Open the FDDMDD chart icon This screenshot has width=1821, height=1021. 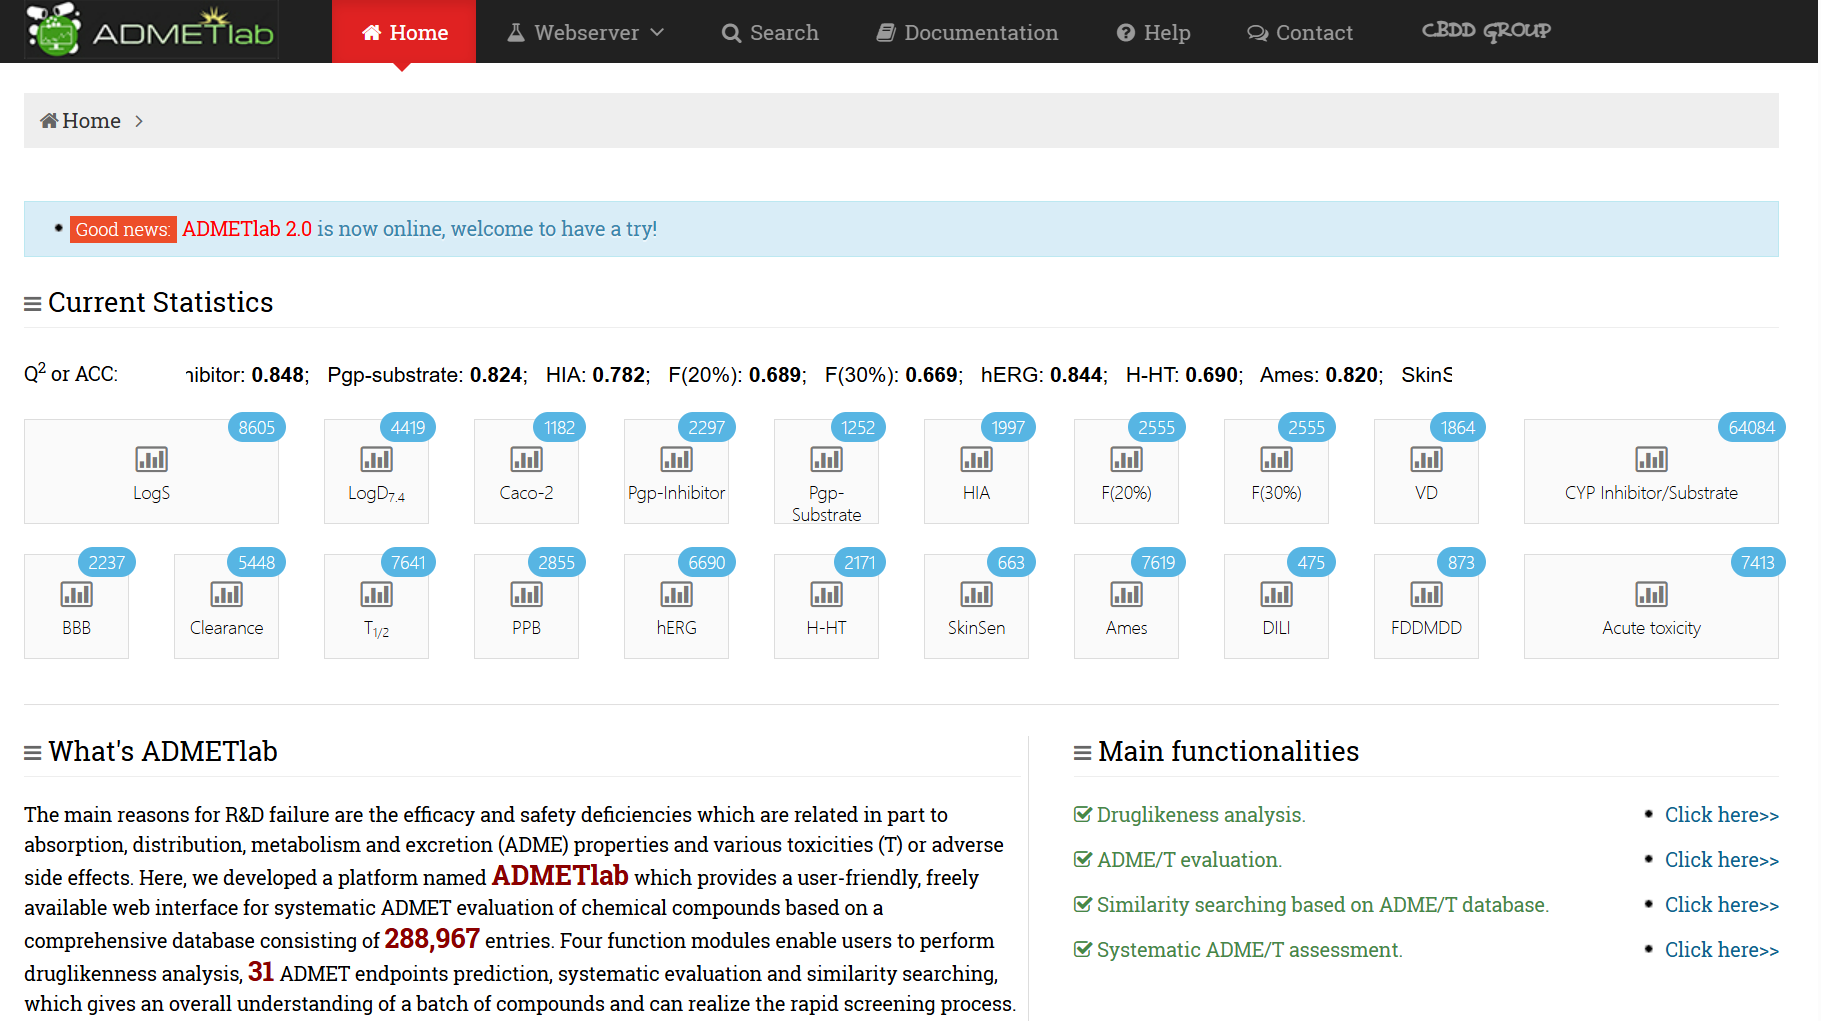(x=1426, y=594)
